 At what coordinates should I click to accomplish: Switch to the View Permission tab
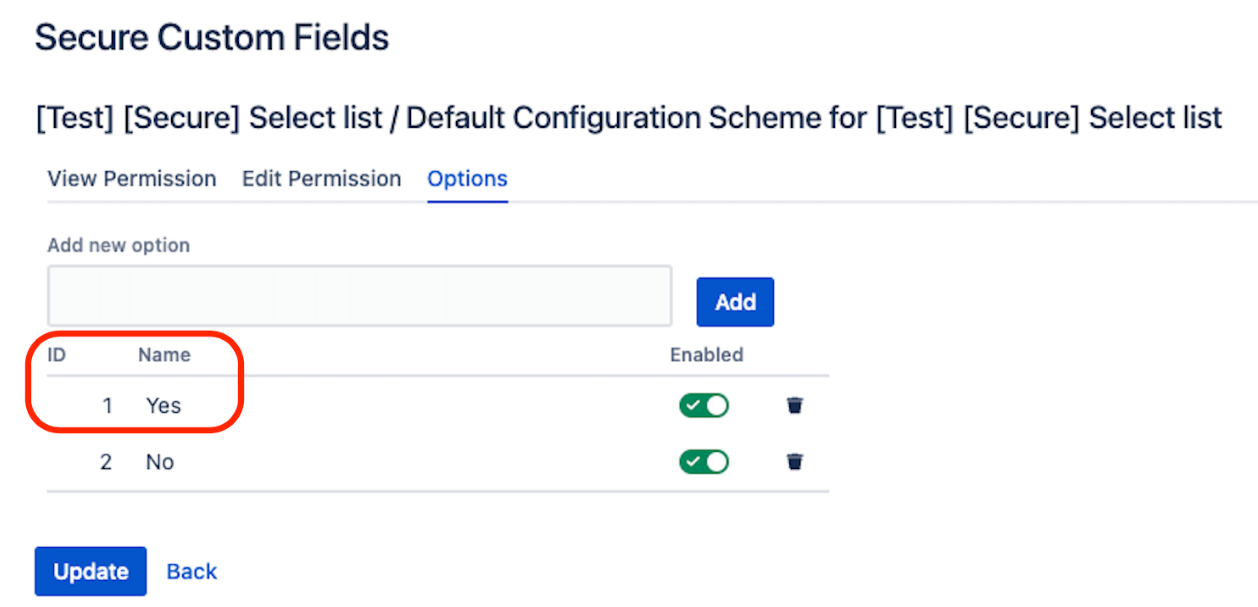[132, 179]
